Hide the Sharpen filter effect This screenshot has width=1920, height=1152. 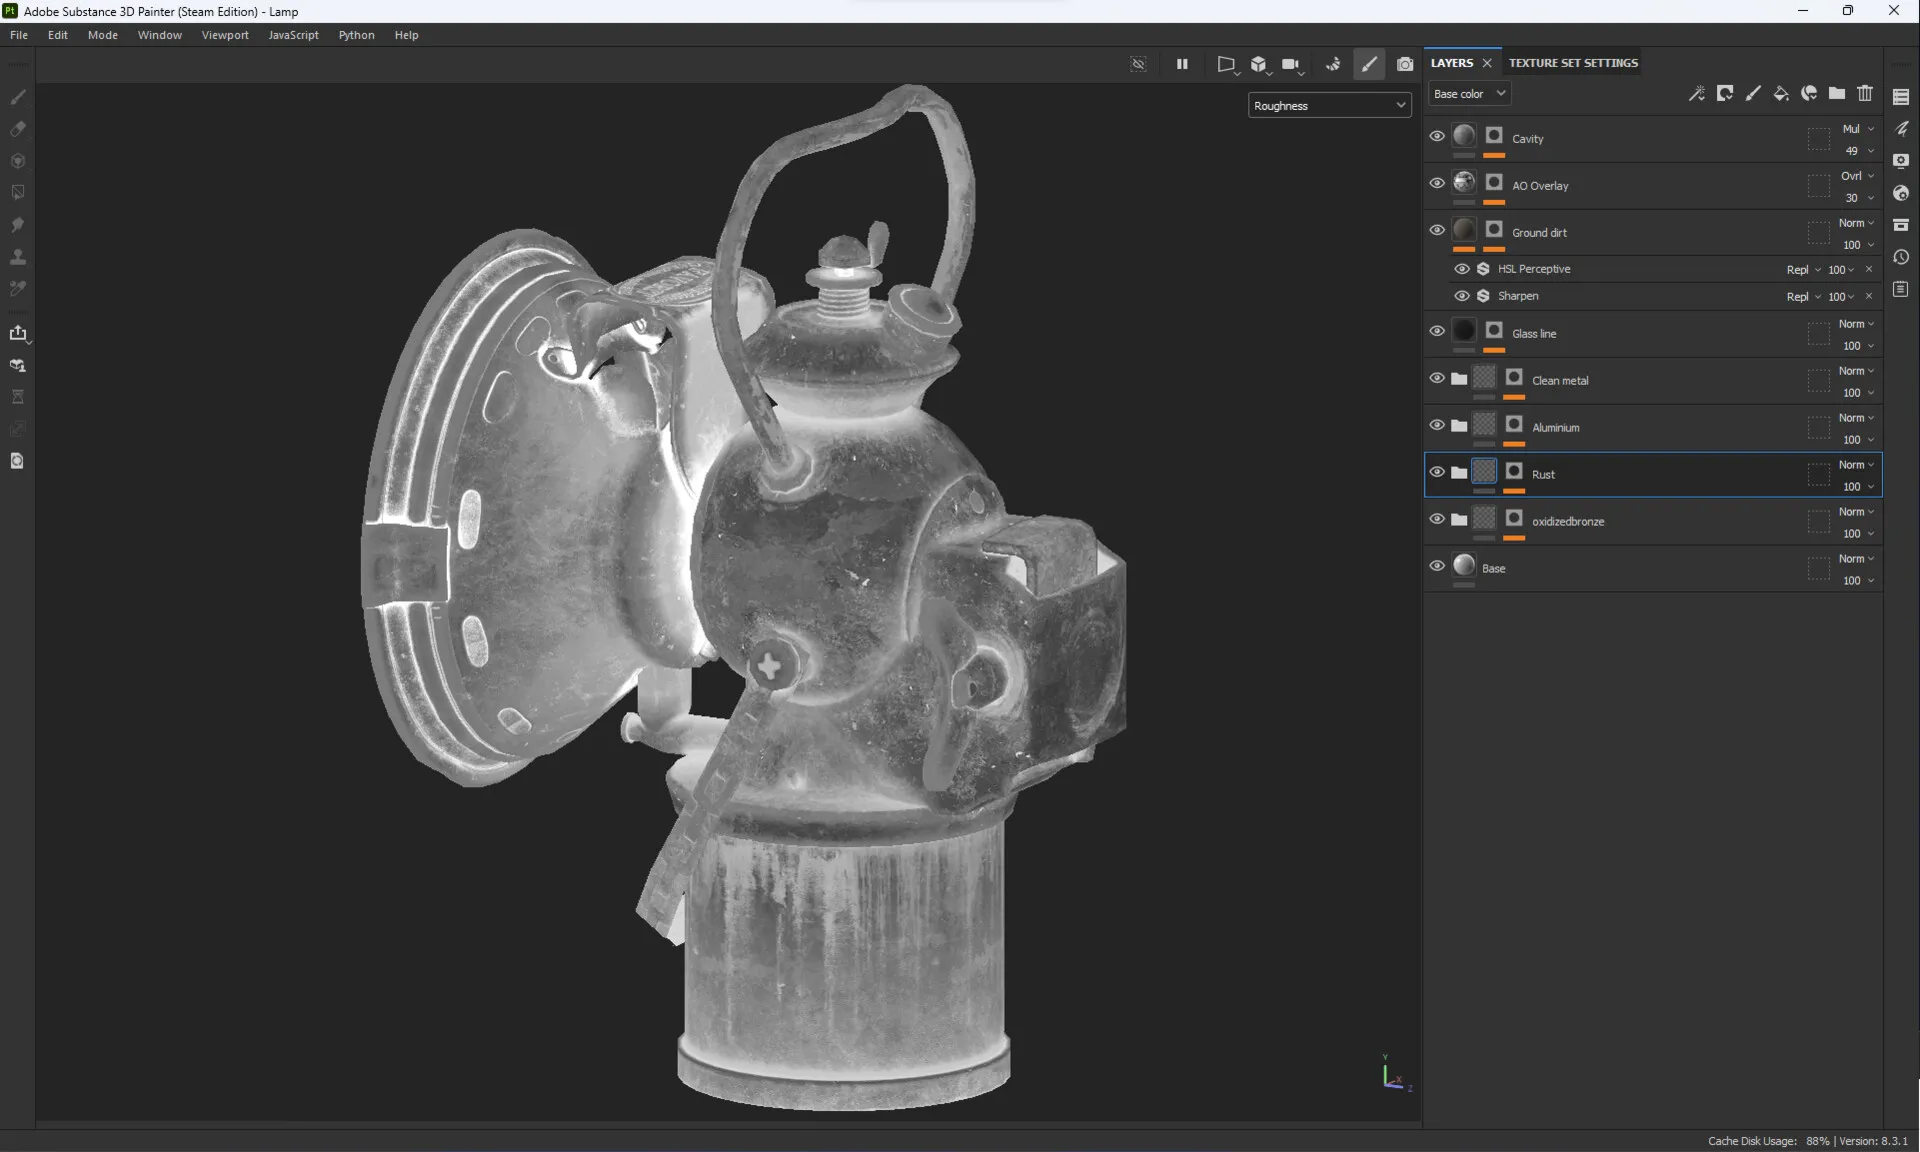[x=1462, y=296]
